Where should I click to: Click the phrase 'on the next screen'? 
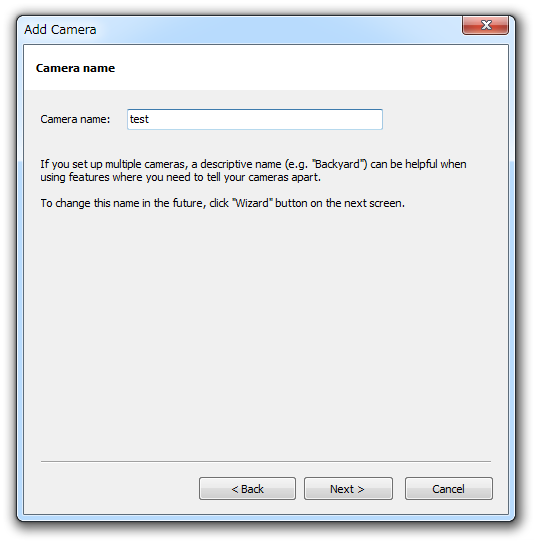point(357,203)
